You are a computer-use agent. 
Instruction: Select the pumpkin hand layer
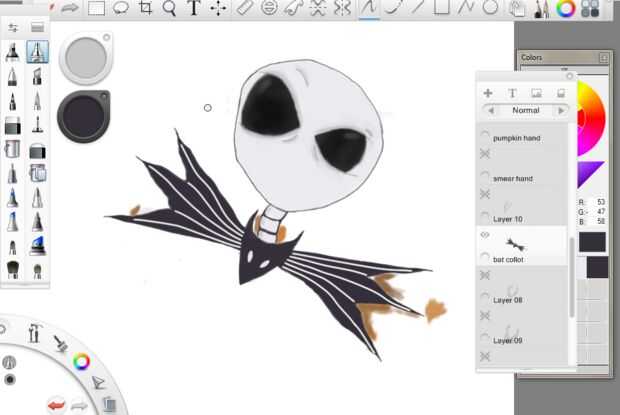(x=523, y=135)
